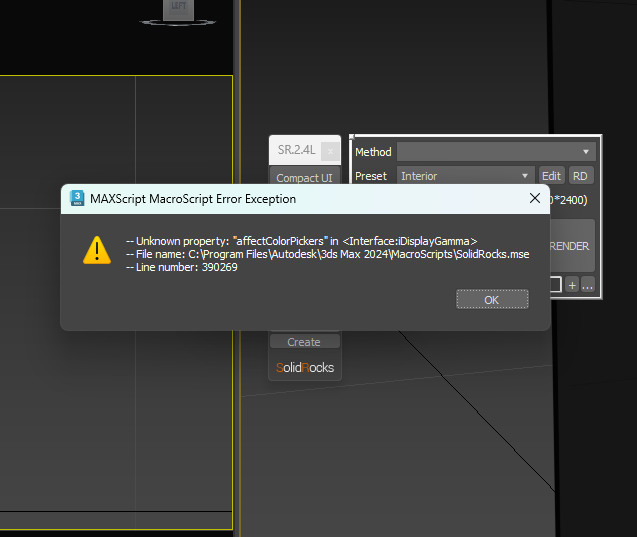Click the SolidRocks logo text
This screenshot has width=637, height=537.
click(x=305, y=367)
